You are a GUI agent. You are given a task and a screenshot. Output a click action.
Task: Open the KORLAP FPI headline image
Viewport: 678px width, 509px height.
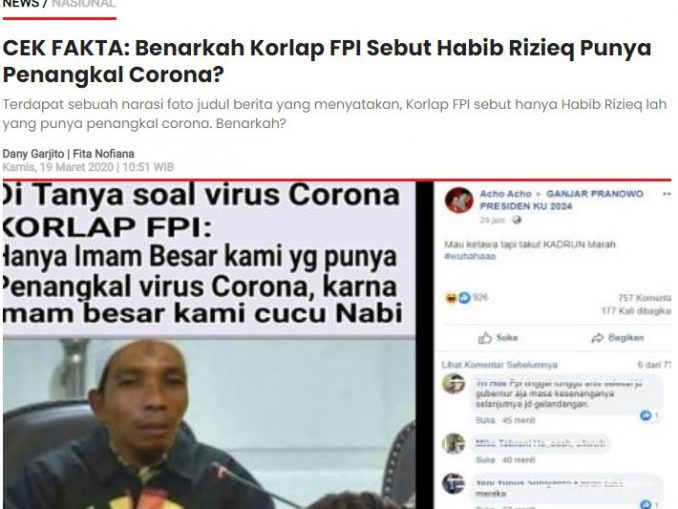click(209, 345)
